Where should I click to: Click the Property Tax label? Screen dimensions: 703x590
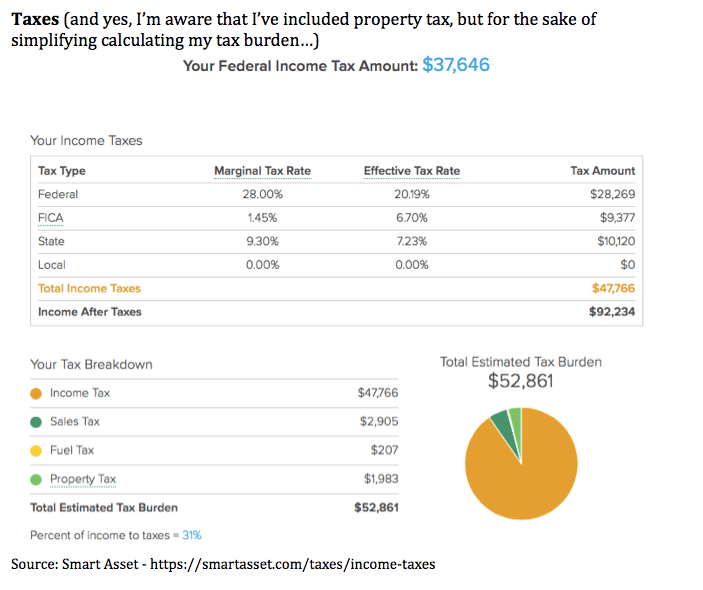[x=83, y=479]
